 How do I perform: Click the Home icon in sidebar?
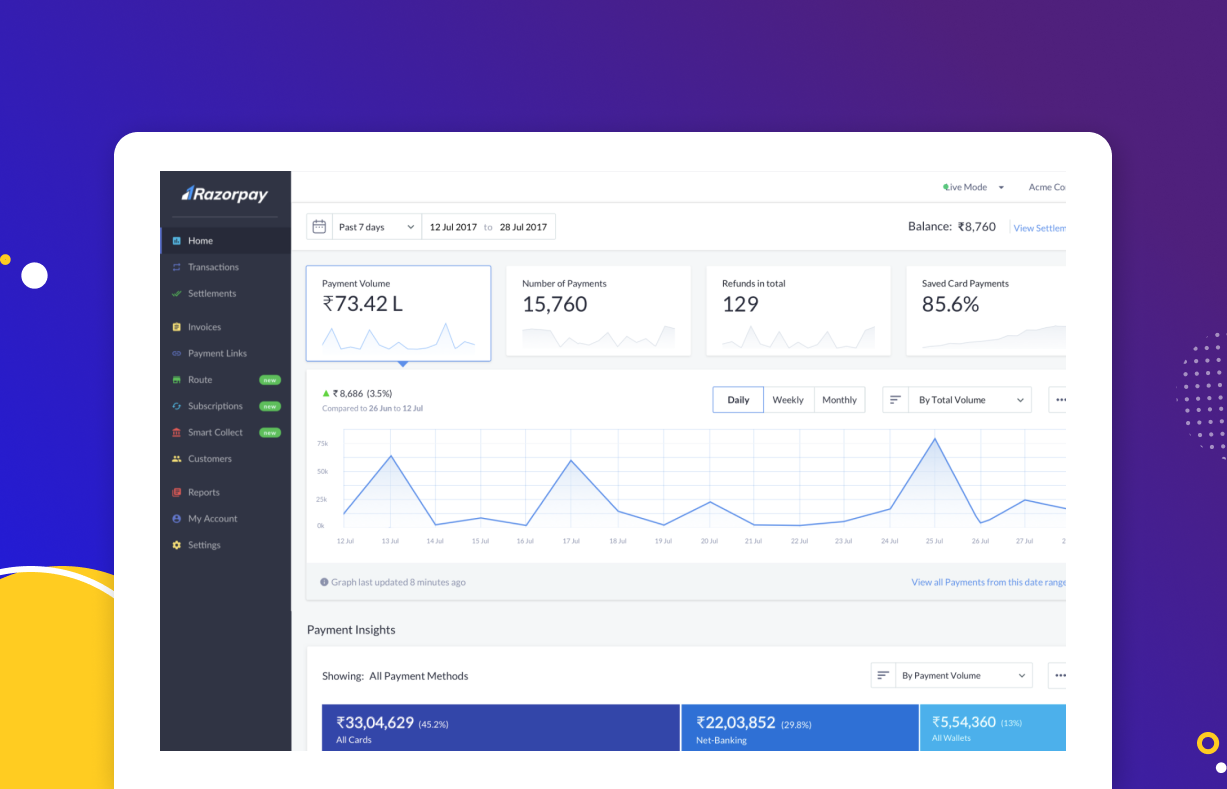[x=176, y=241]
